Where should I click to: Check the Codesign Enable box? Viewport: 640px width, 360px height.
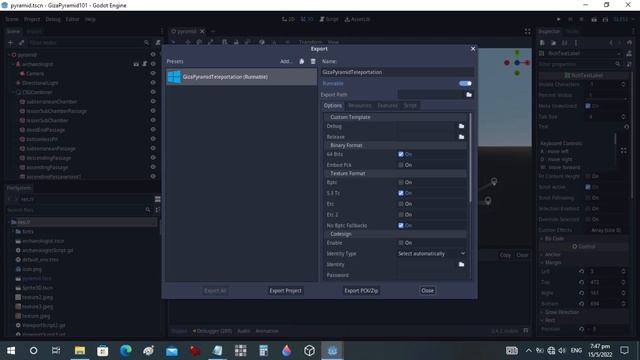coord(401,243)
